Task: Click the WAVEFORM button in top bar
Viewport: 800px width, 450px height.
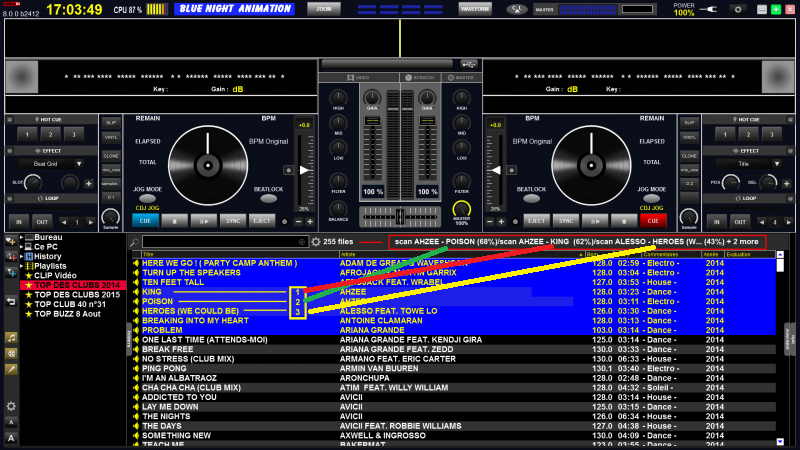Action: pos(474,9)
